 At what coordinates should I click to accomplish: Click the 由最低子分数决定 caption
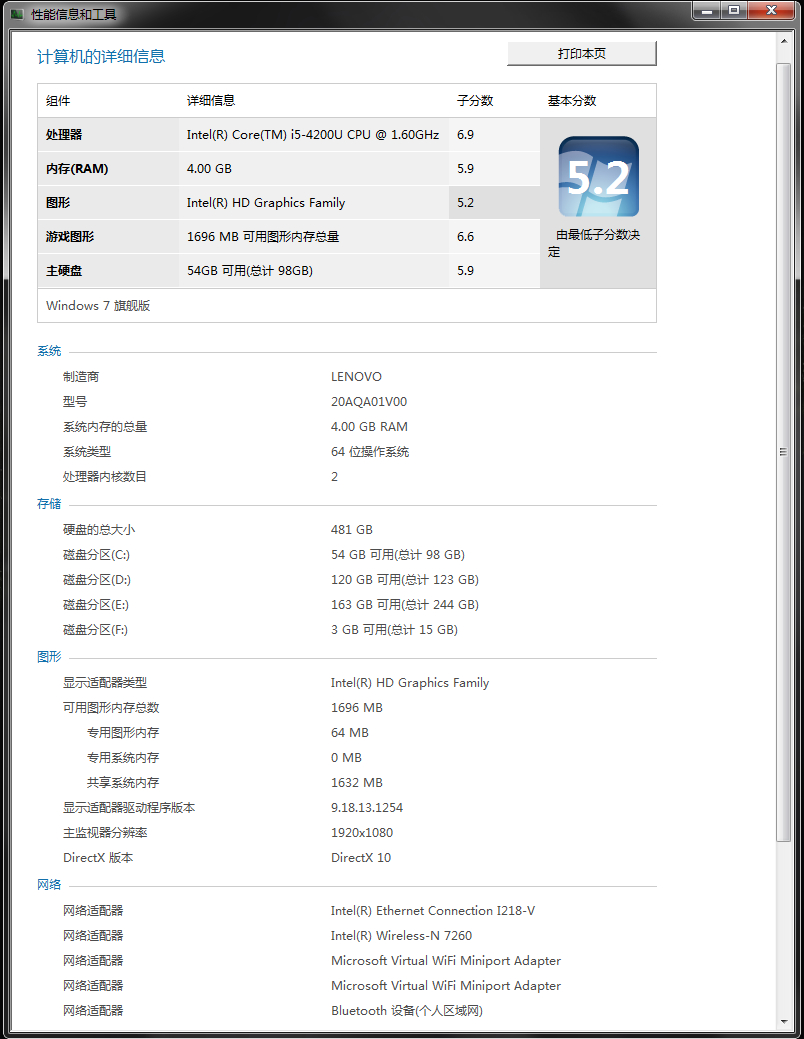coord(594,243)
